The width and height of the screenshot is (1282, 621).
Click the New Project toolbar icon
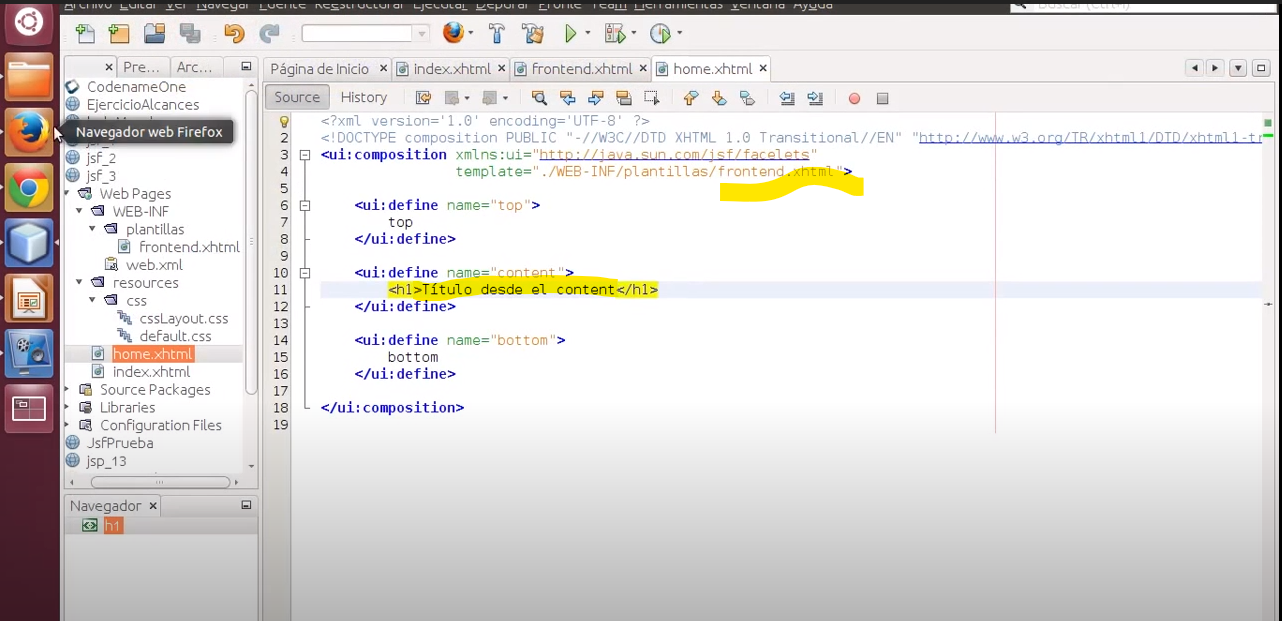pos(119,33)
